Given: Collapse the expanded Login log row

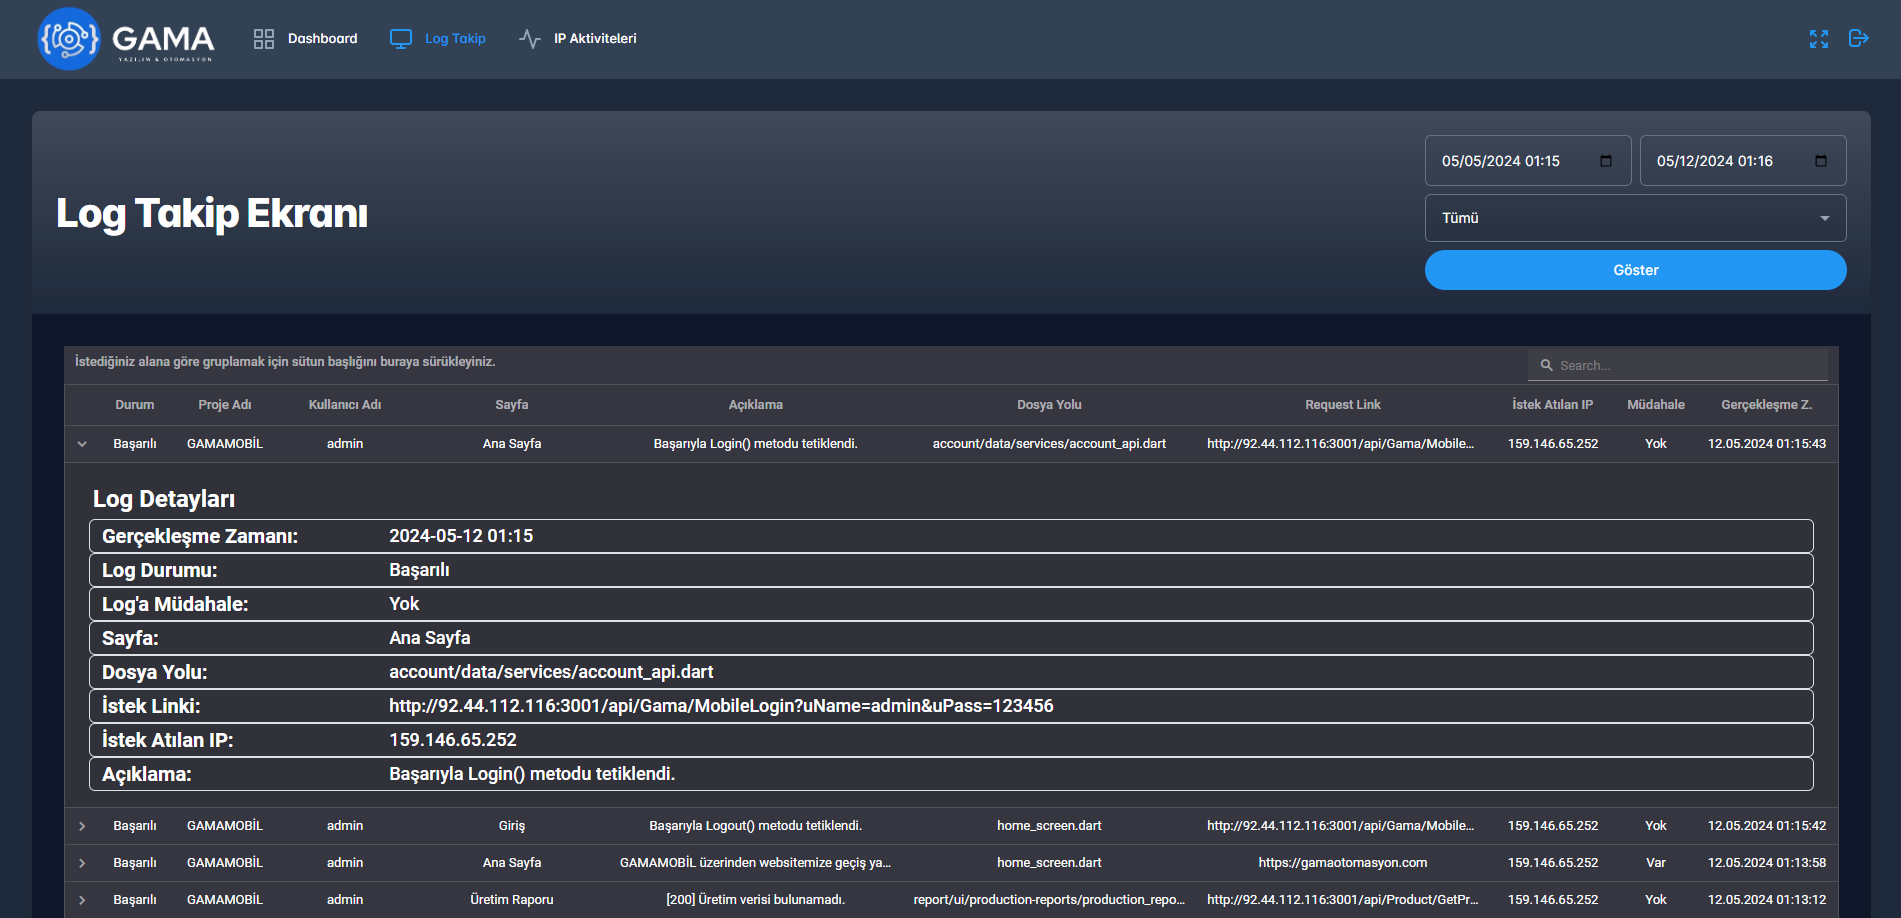Looking at the screenshot, I should (82, 444).
